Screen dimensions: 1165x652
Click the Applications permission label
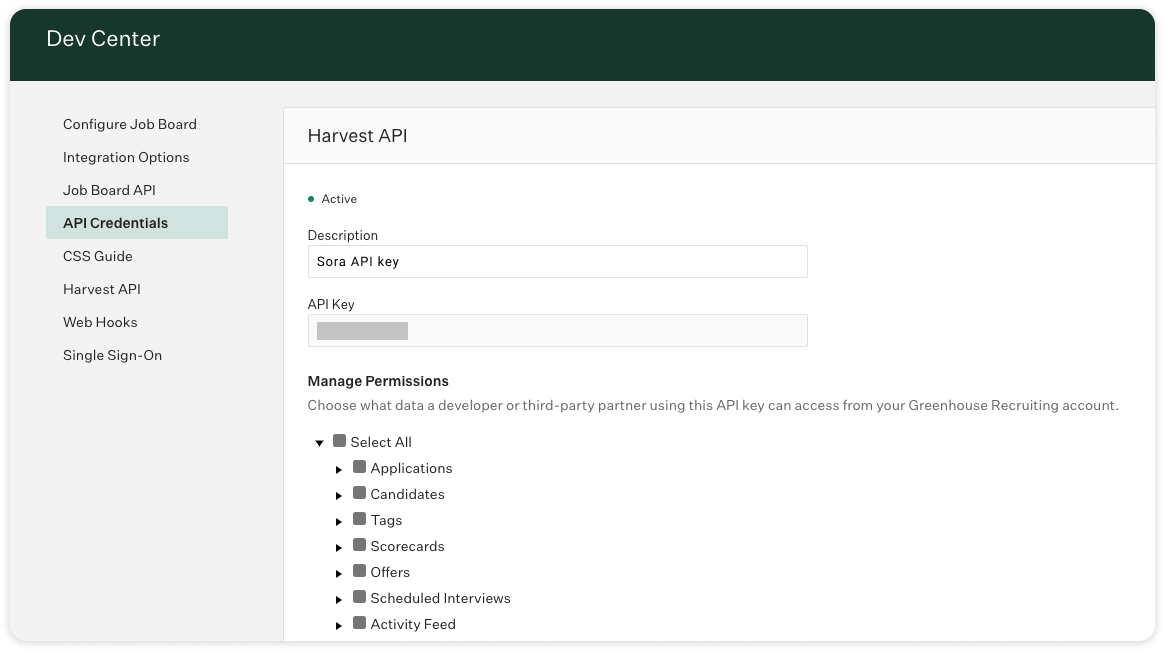[x=412, y=469]
